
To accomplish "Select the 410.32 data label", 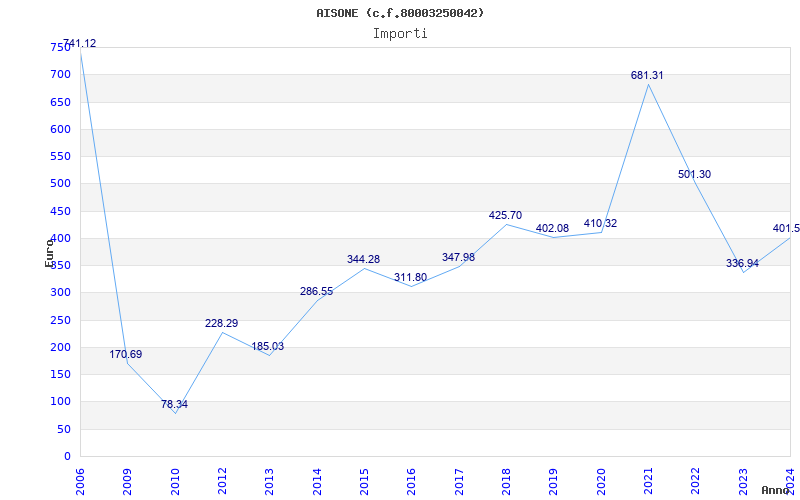I will click(x=601, y=223).
